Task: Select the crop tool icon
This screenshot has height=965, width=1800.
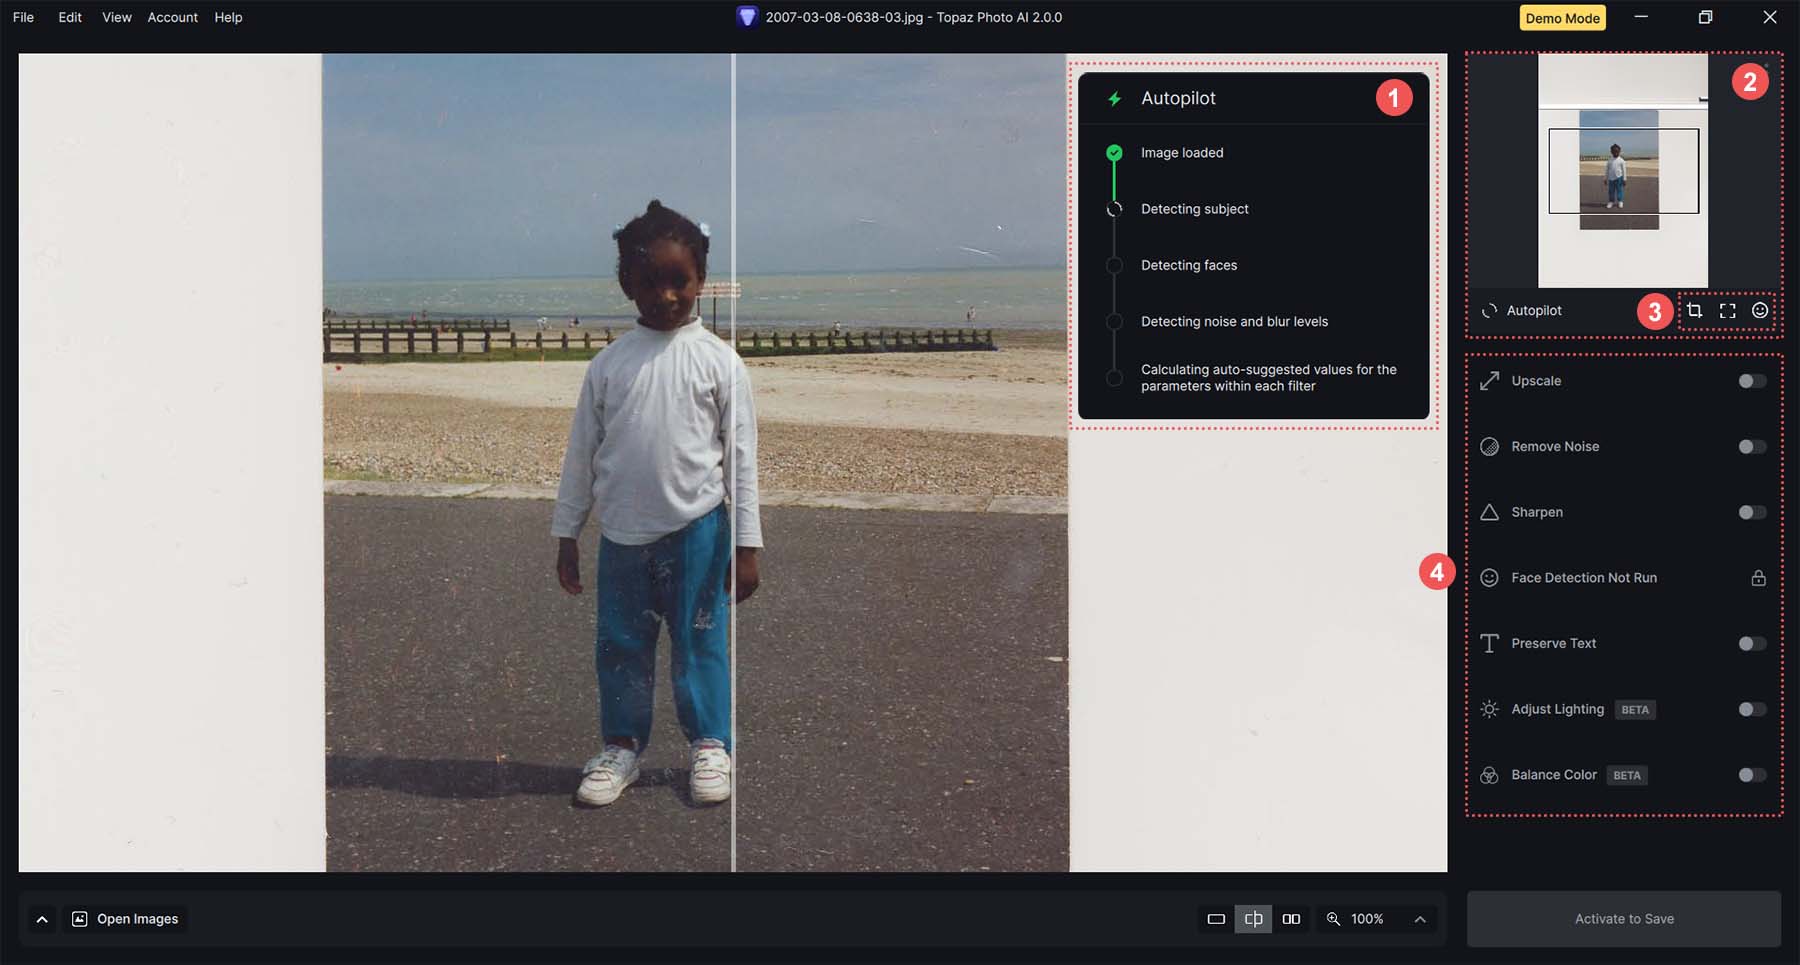Action: (x=1694, y=311)
